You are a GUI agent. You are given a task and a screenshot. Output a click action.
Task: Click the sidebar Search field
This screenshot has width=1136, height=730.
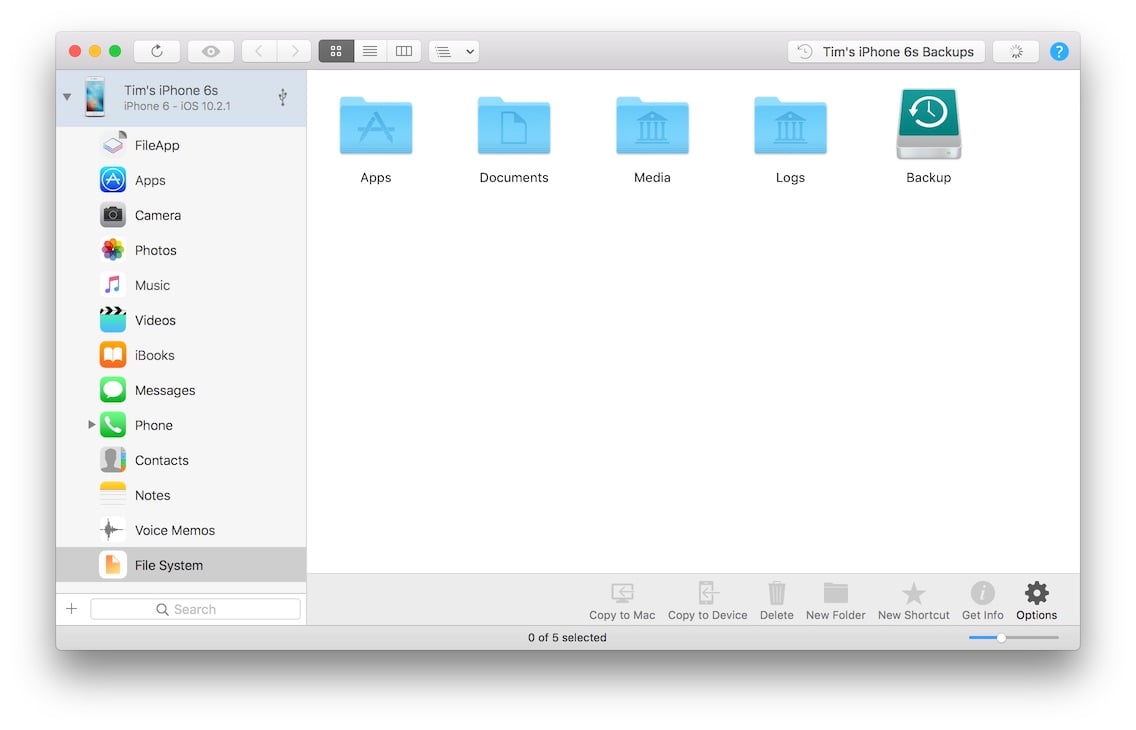[196, 609]
